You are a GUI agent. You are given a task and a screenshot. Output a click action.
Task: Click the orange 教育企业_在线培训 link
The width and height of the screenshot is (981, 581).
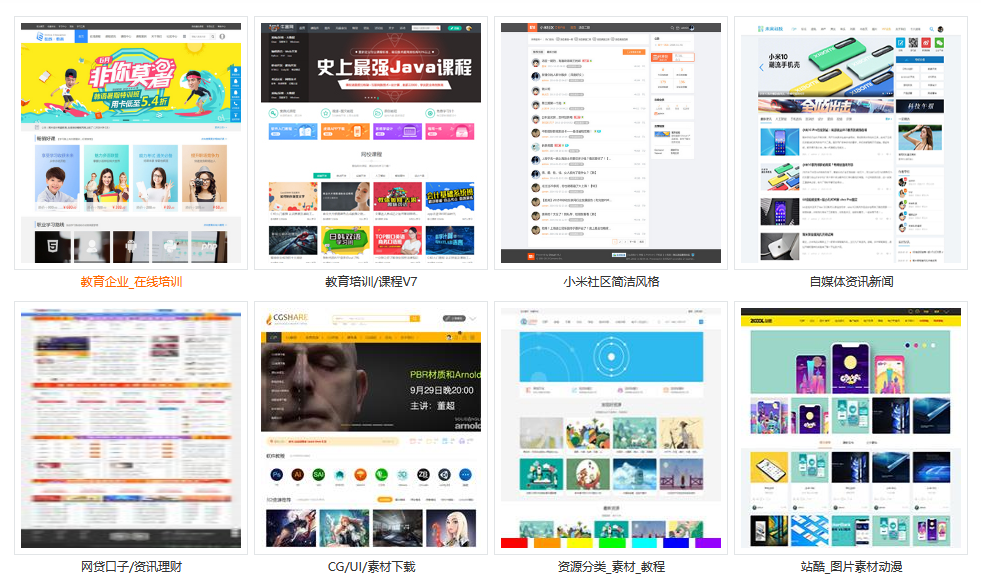pyautogui.click(x=131, y=281)
